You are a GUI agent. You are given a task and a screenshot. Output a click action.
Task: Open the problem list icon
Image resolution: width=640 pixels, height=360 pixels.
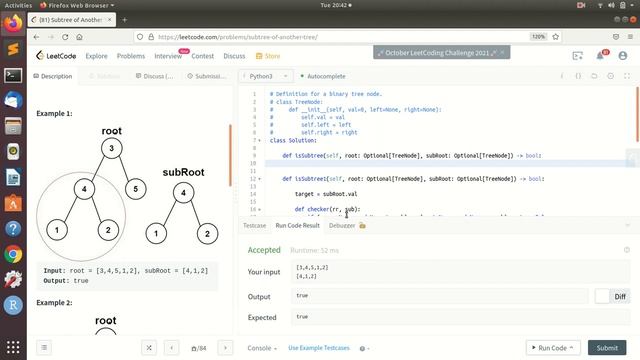pyautogui.click(x=44, y=348)
